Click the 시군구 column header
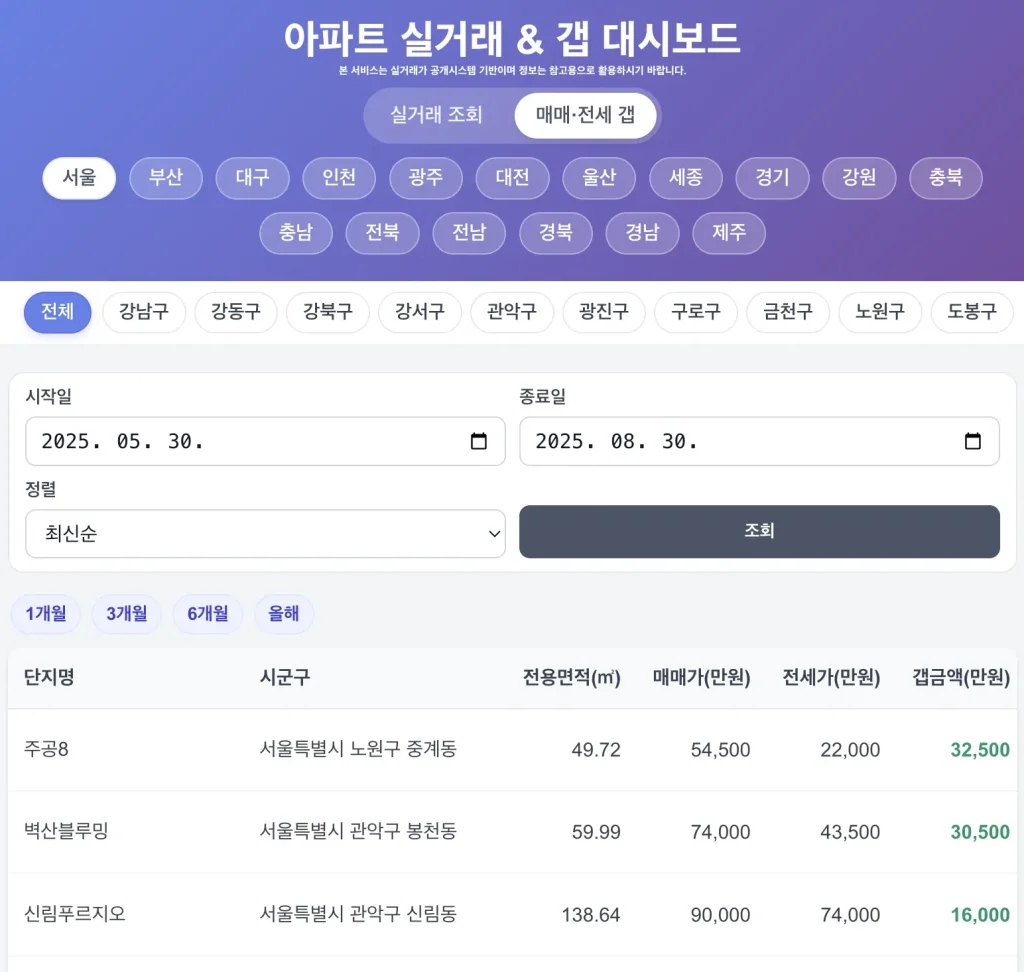 coord(285,677)
